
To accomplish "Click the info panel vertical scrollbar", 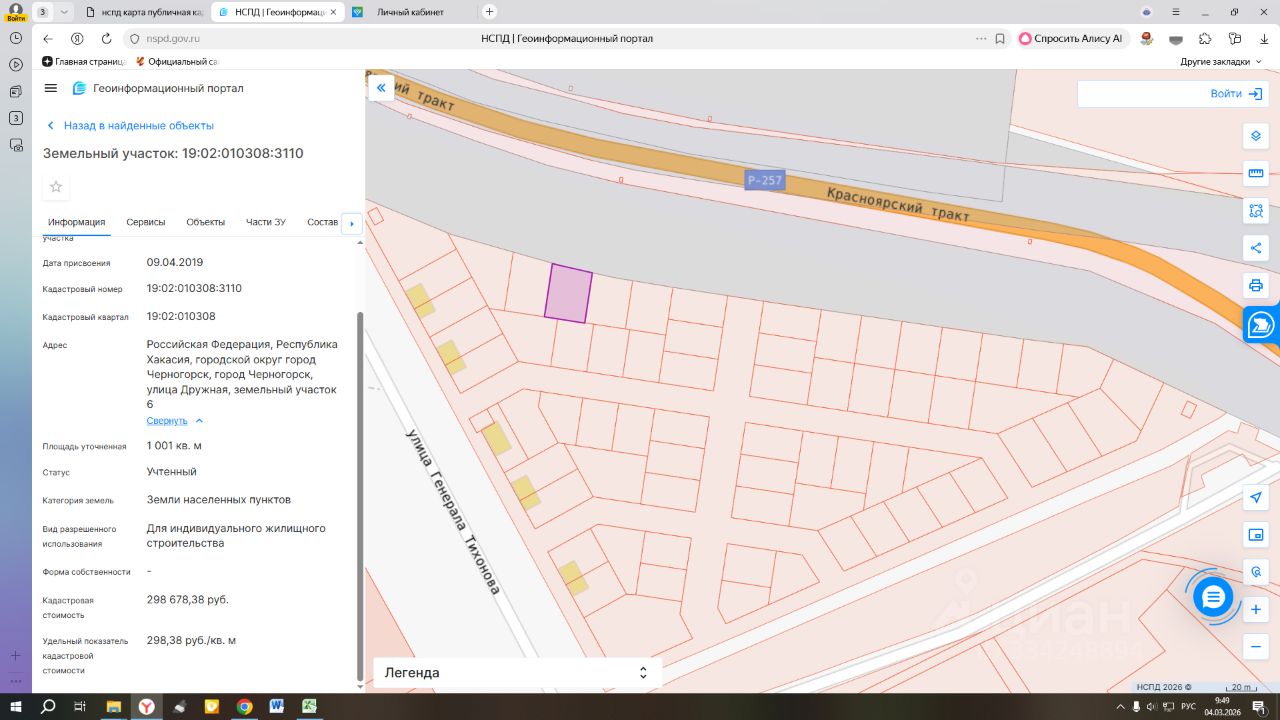I will click(360, 495).
